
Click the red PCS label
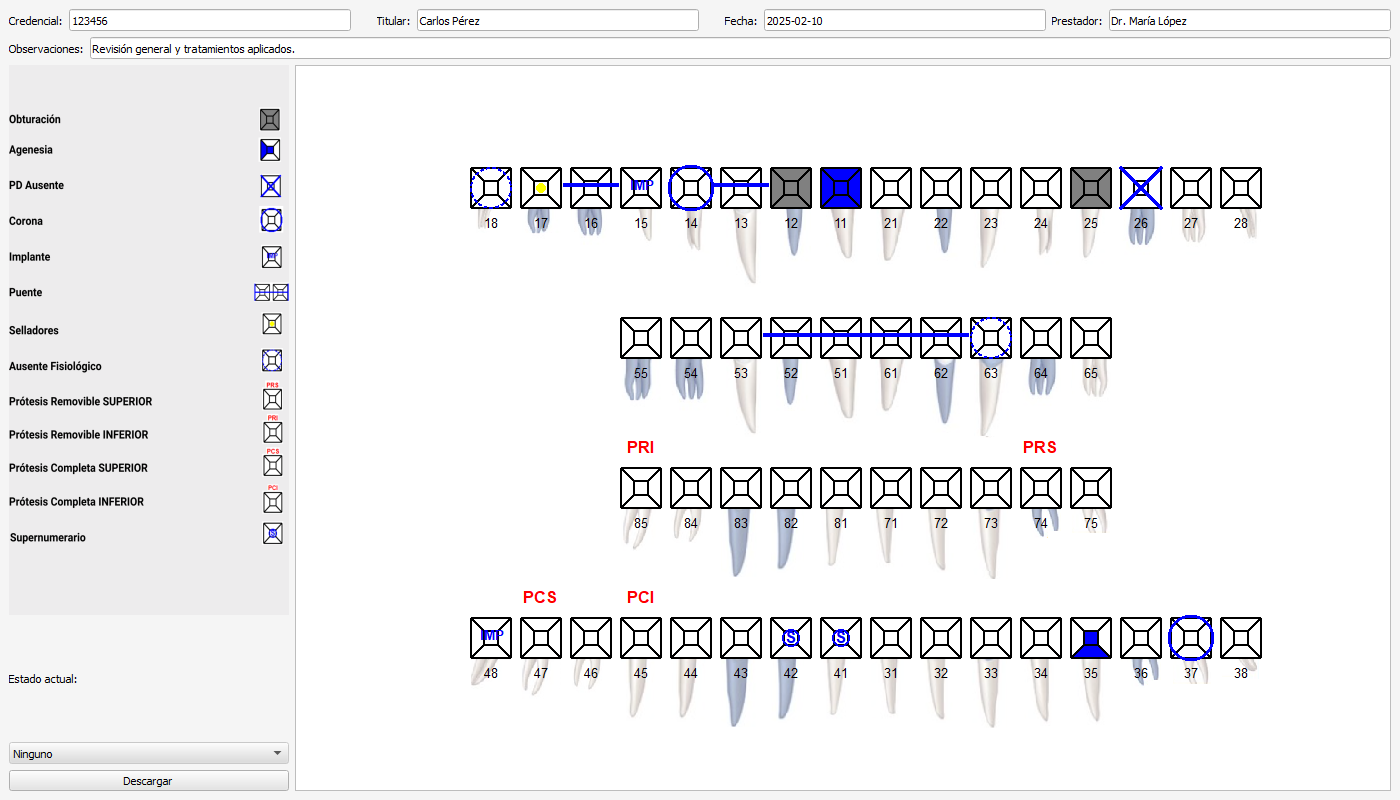pyautogui.click(x=540, y=597)
